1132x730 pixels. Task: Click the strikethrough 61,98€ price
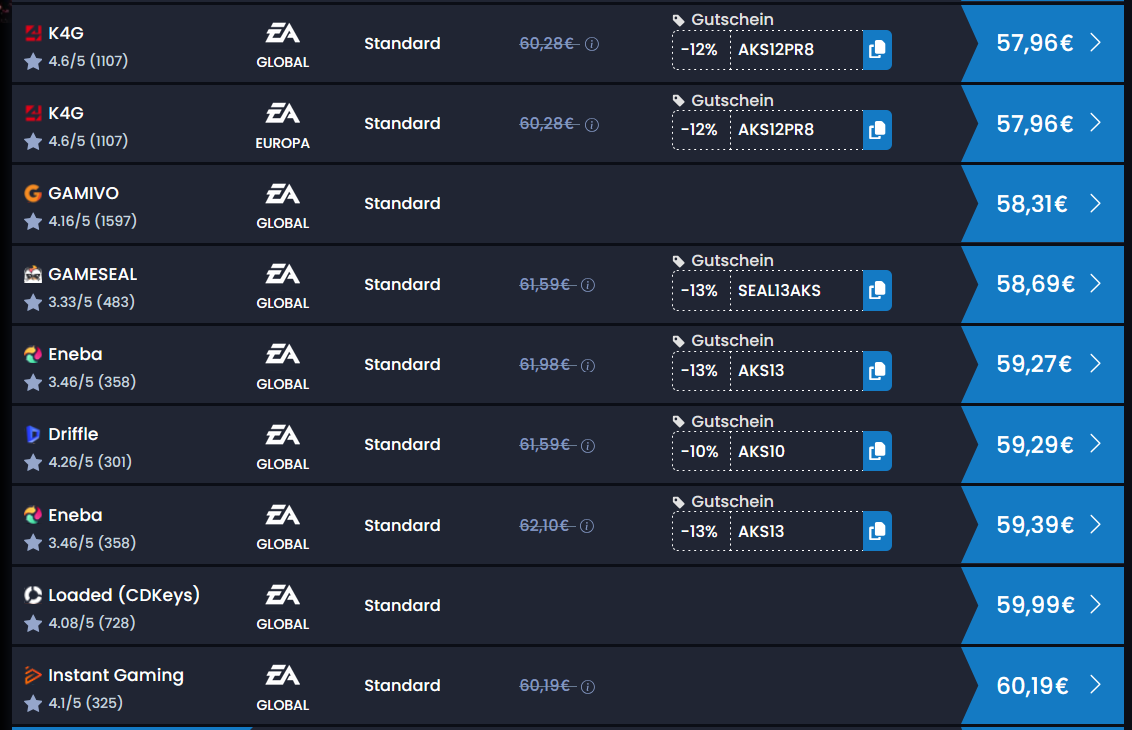(x=546, y=365)
